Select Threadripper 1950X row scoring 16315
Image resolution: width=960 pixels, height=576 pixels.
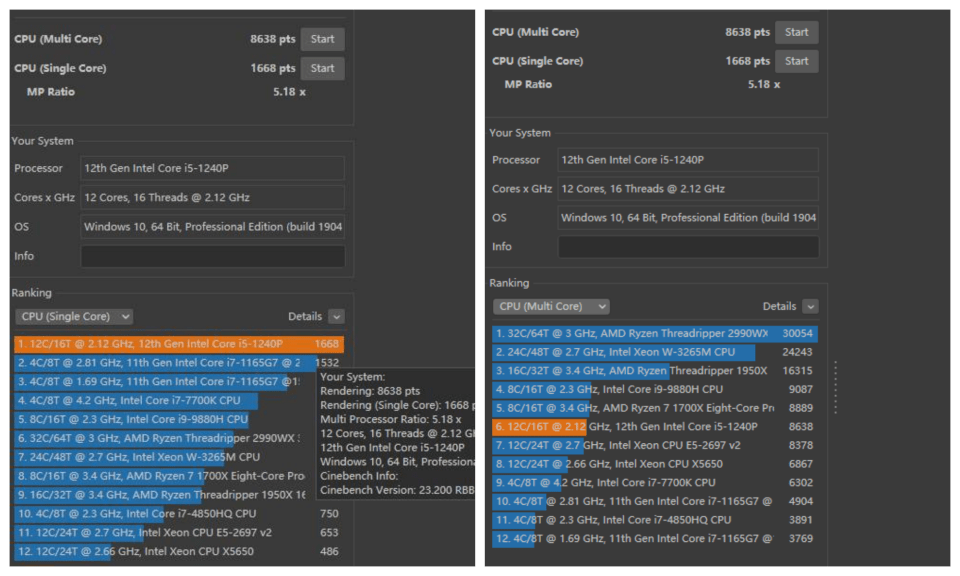(x=655, y=371)
